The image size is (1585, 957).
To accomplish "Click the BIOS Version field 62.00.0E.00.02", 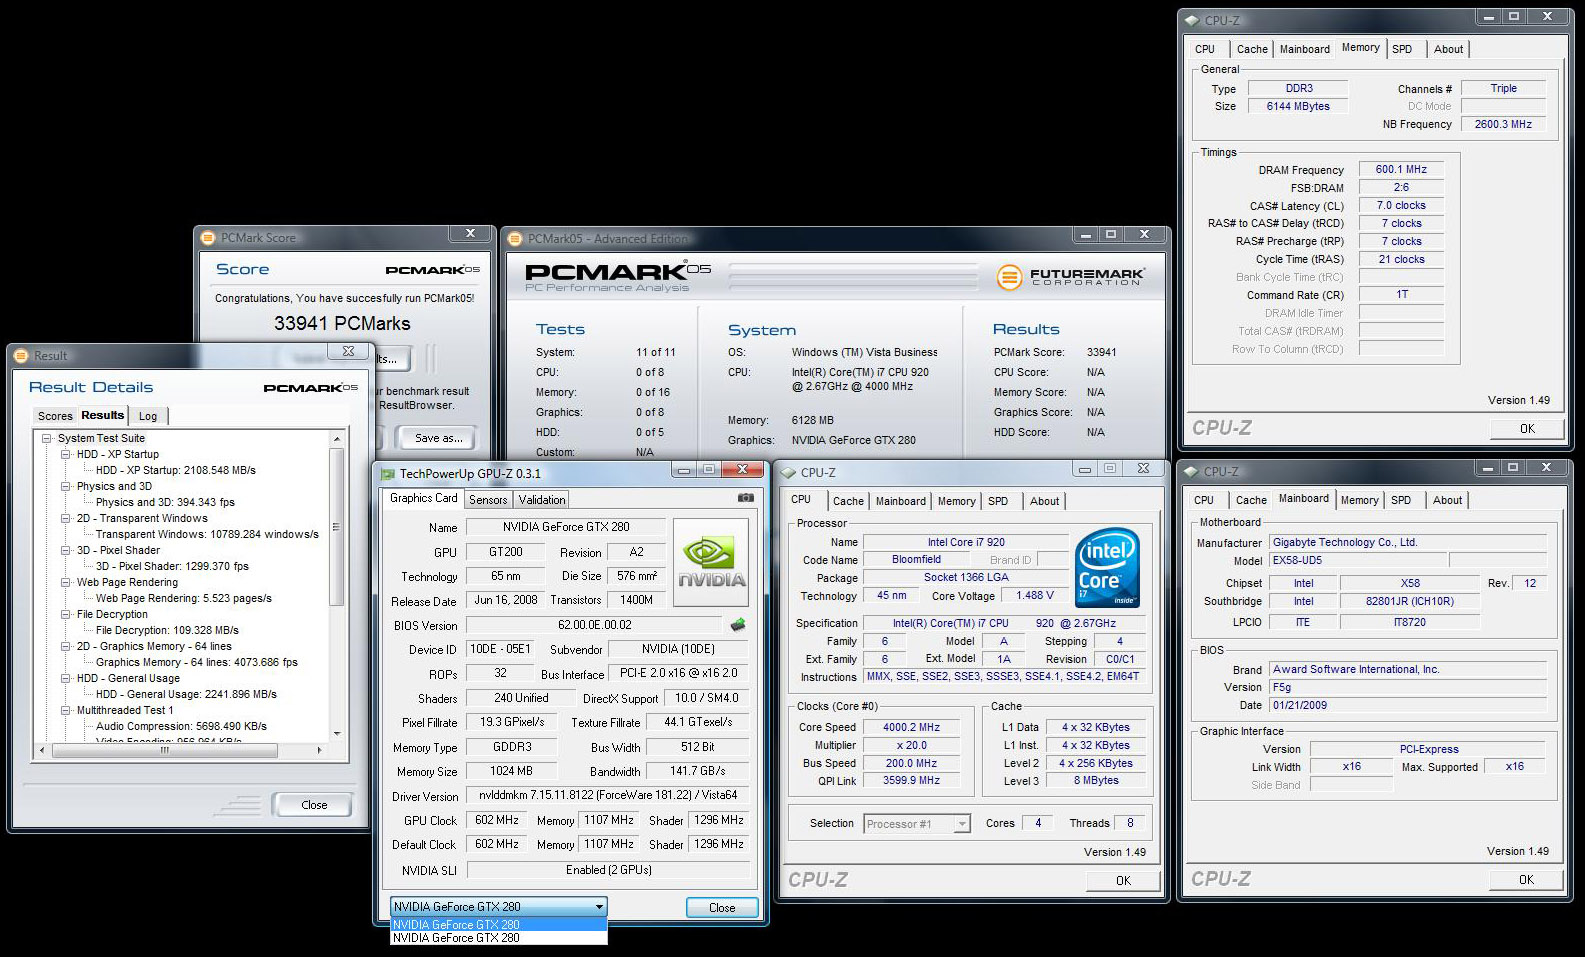I will (595, 625).
